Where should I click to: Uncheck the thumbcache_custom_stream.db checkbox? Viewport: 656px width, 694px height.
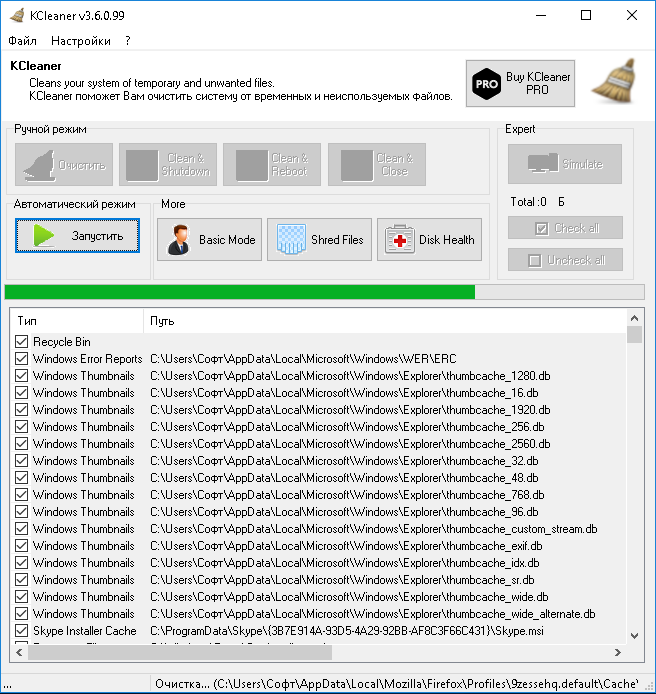(21, 528)
